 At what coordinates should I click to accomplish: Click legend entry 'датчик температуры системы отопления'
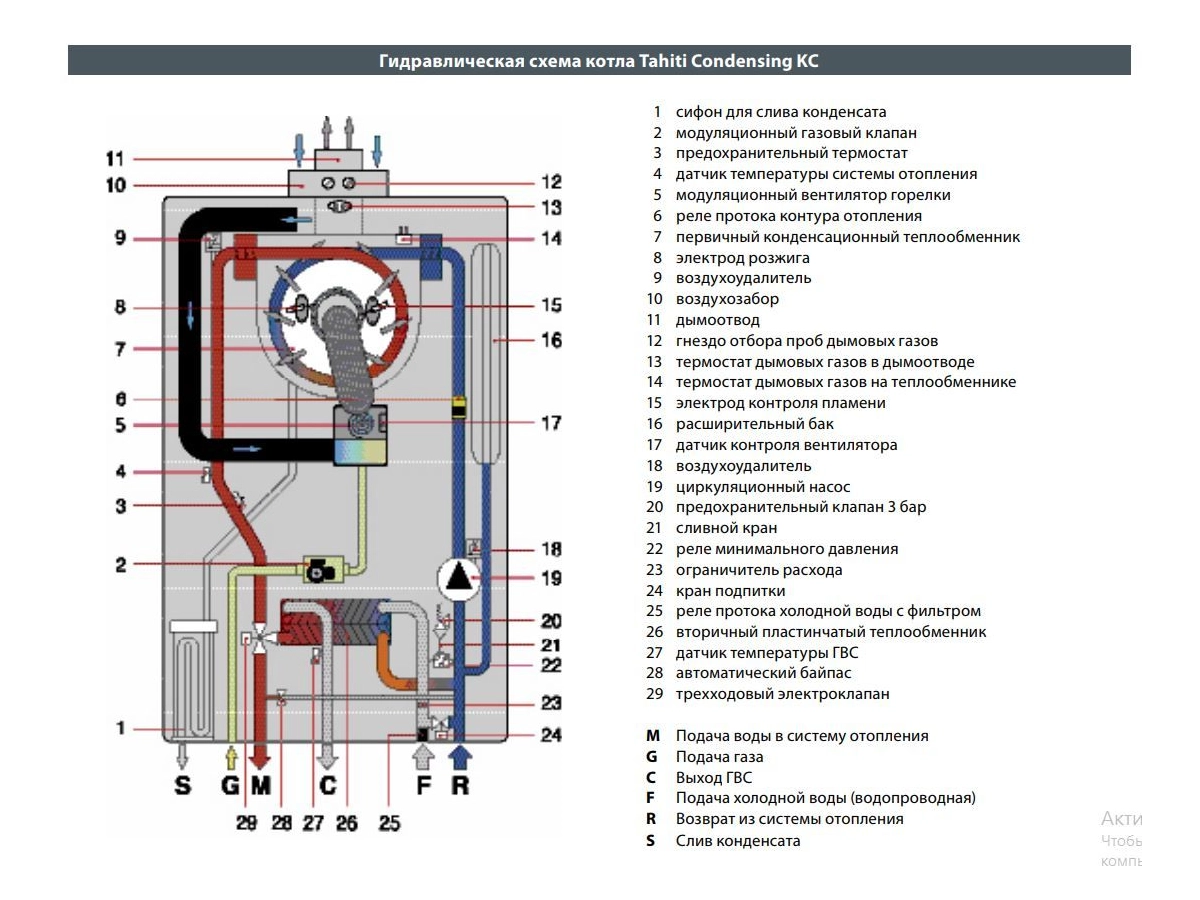coord(826,174)
